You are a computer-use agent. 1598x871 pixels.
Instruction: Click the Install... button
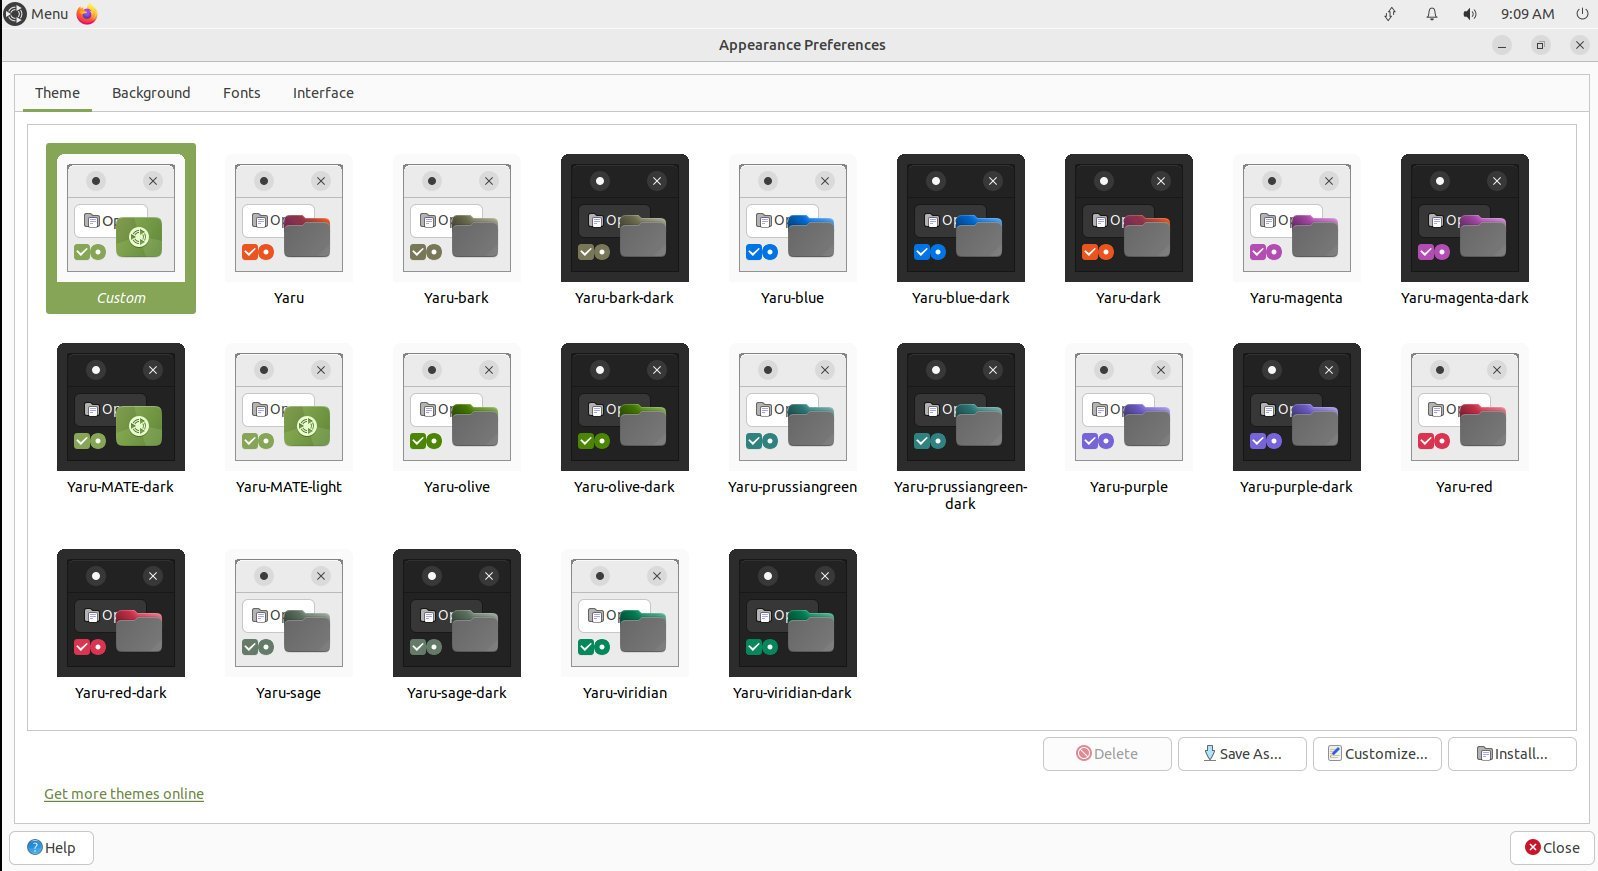pyautogui.click(x=1511, y=754)
